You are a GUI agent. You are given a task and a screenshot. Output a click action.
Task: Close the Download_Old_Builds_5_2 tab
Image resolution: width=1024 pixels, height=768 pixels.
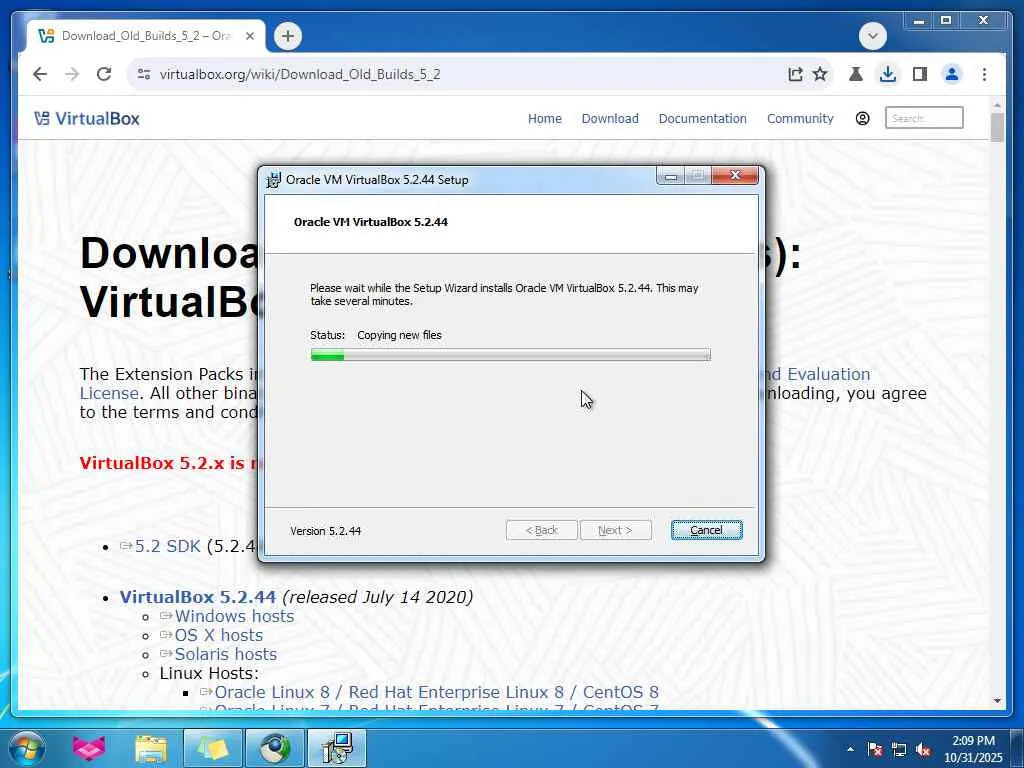click(249, 36)
